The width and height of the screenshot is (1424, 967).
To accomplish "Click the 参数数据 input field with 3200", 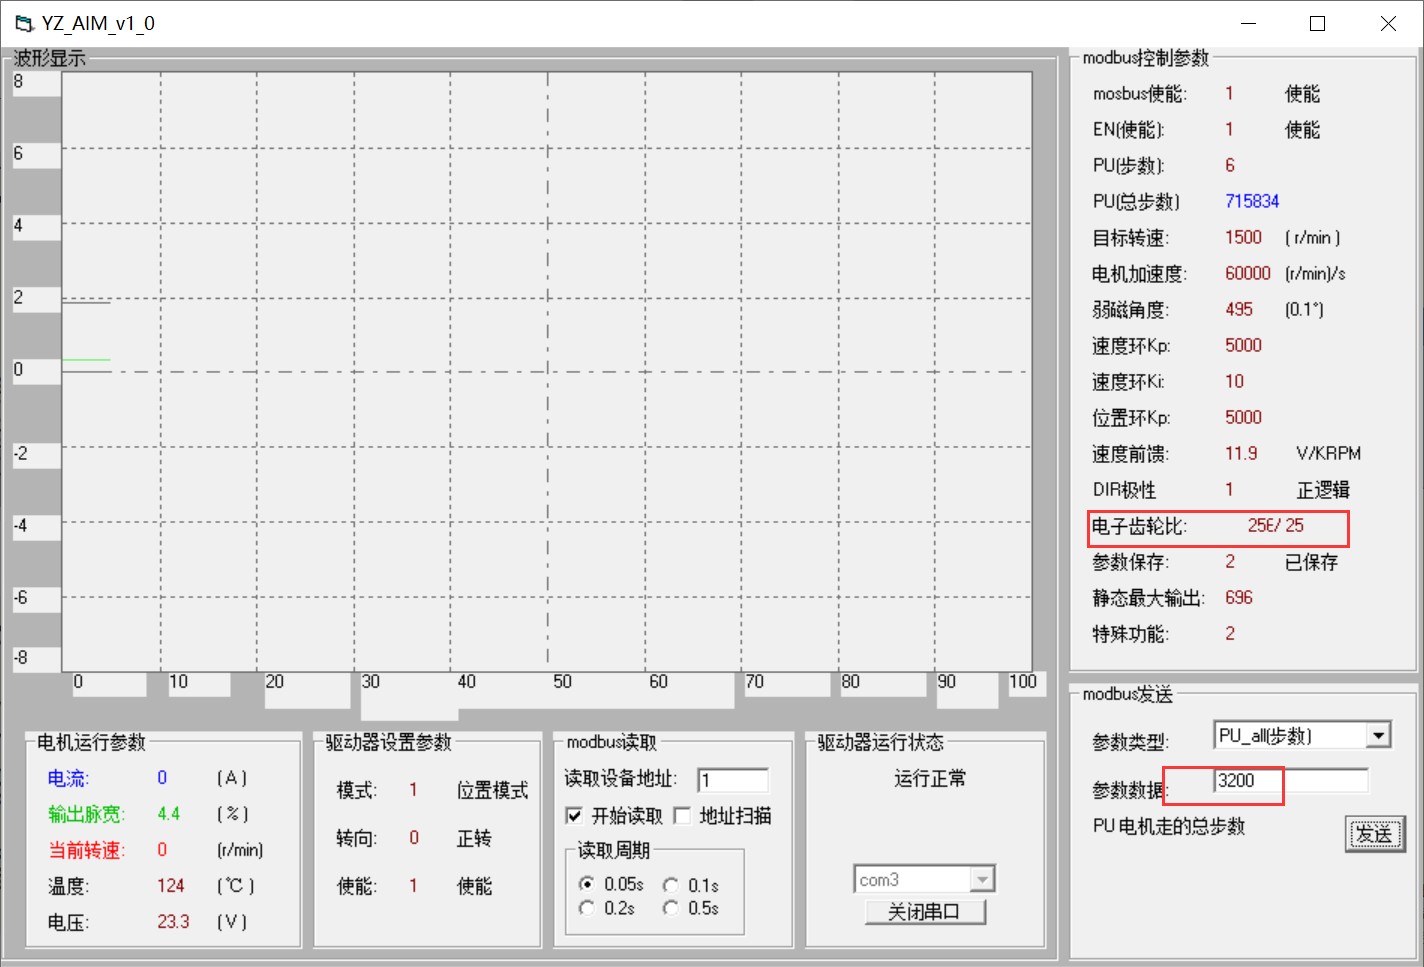I will tap(1290, 780).
